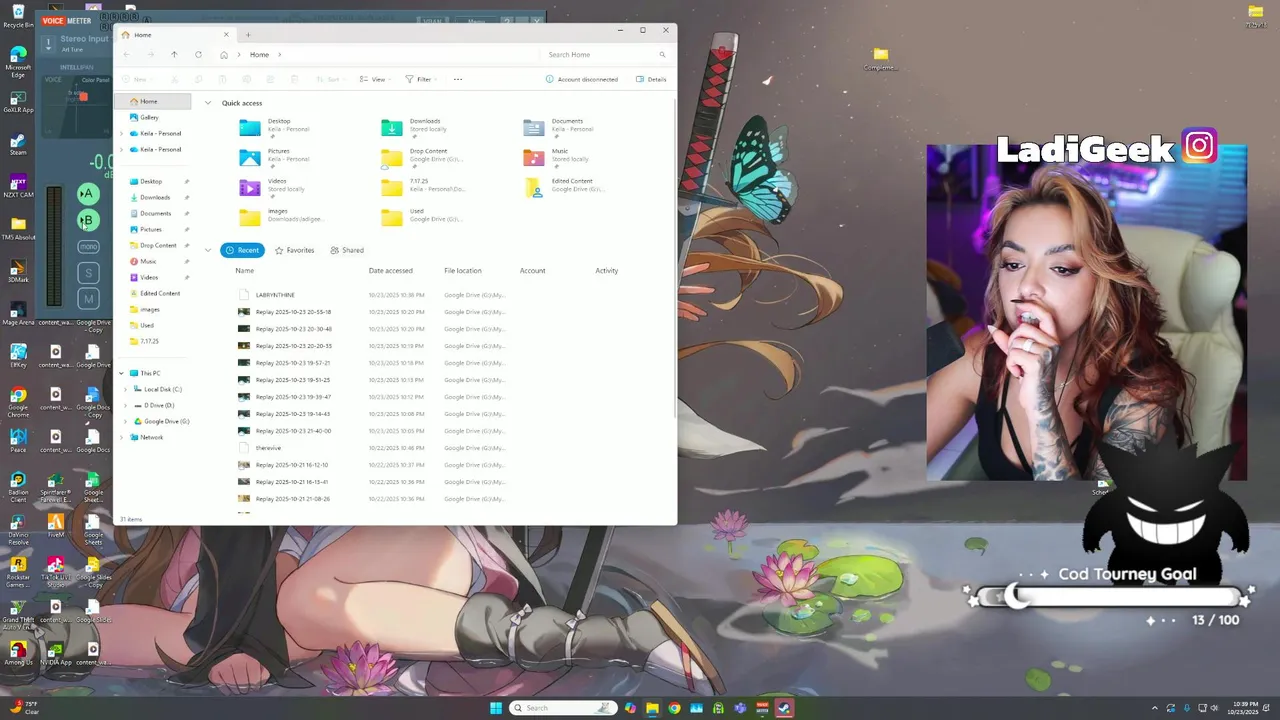Open the Music folder in Quick access

(x=558, y=157)
